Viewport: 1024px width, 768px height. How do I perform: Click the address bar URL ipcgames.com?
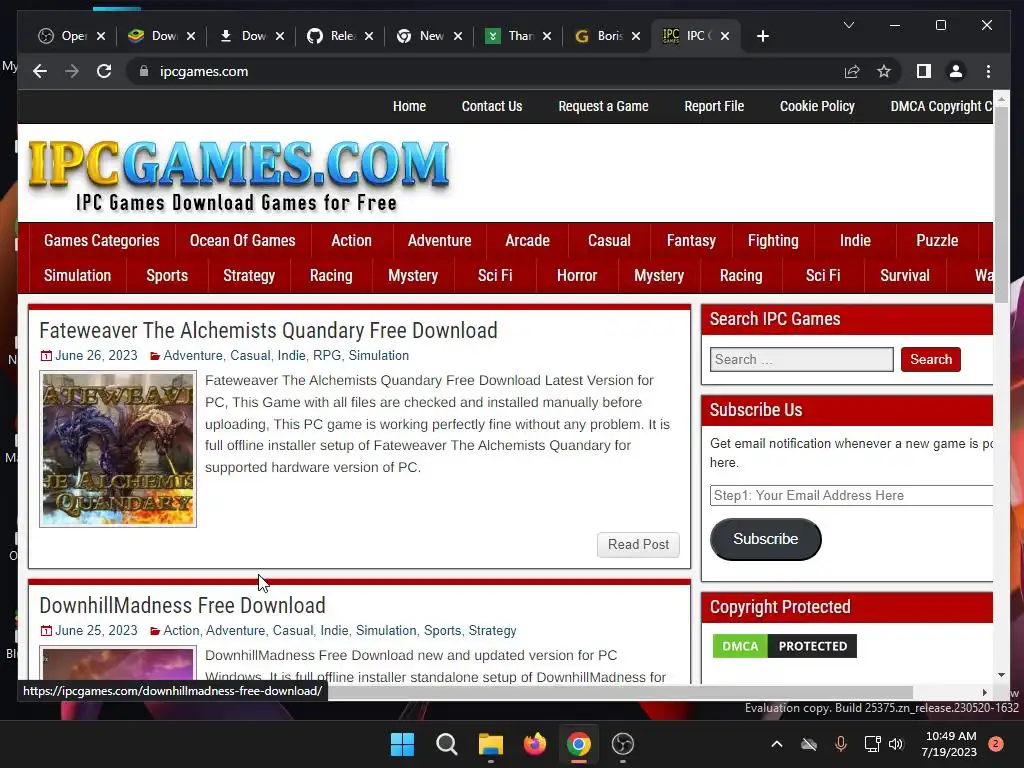pyautogui.click(x=204, y=71)
